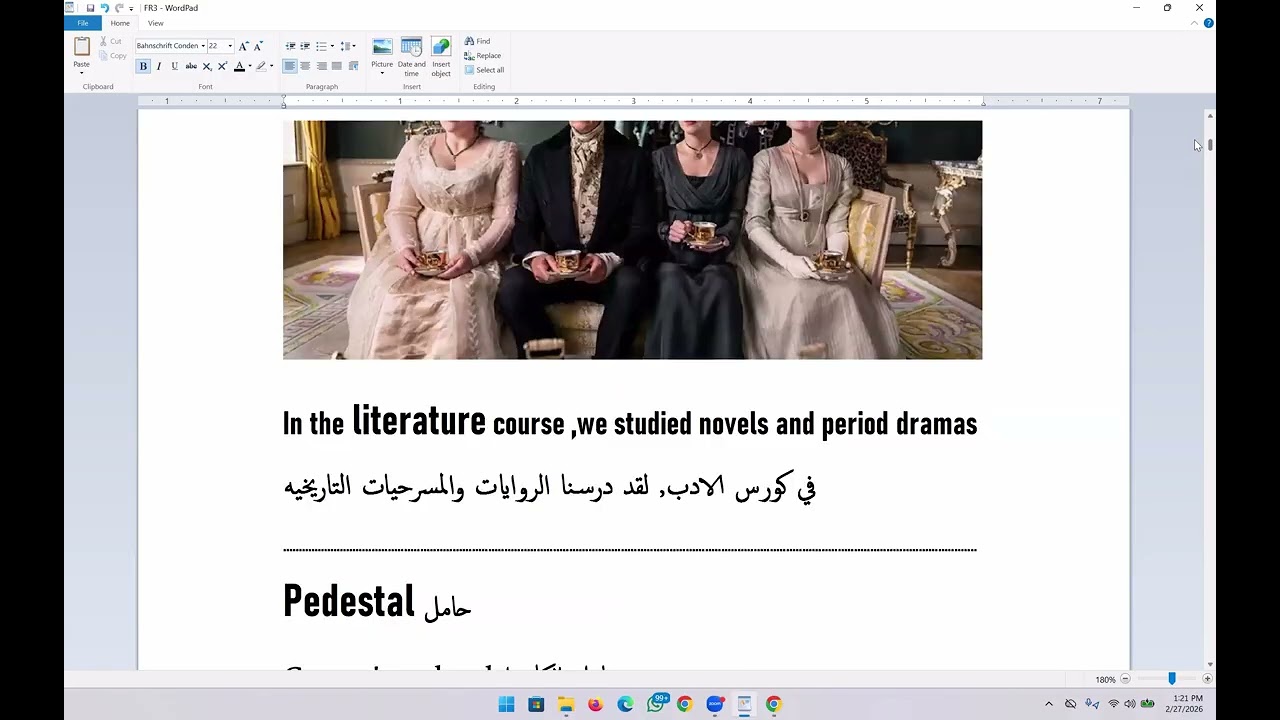
Task: Click Find in the Editing group
Action: [477, 41]
